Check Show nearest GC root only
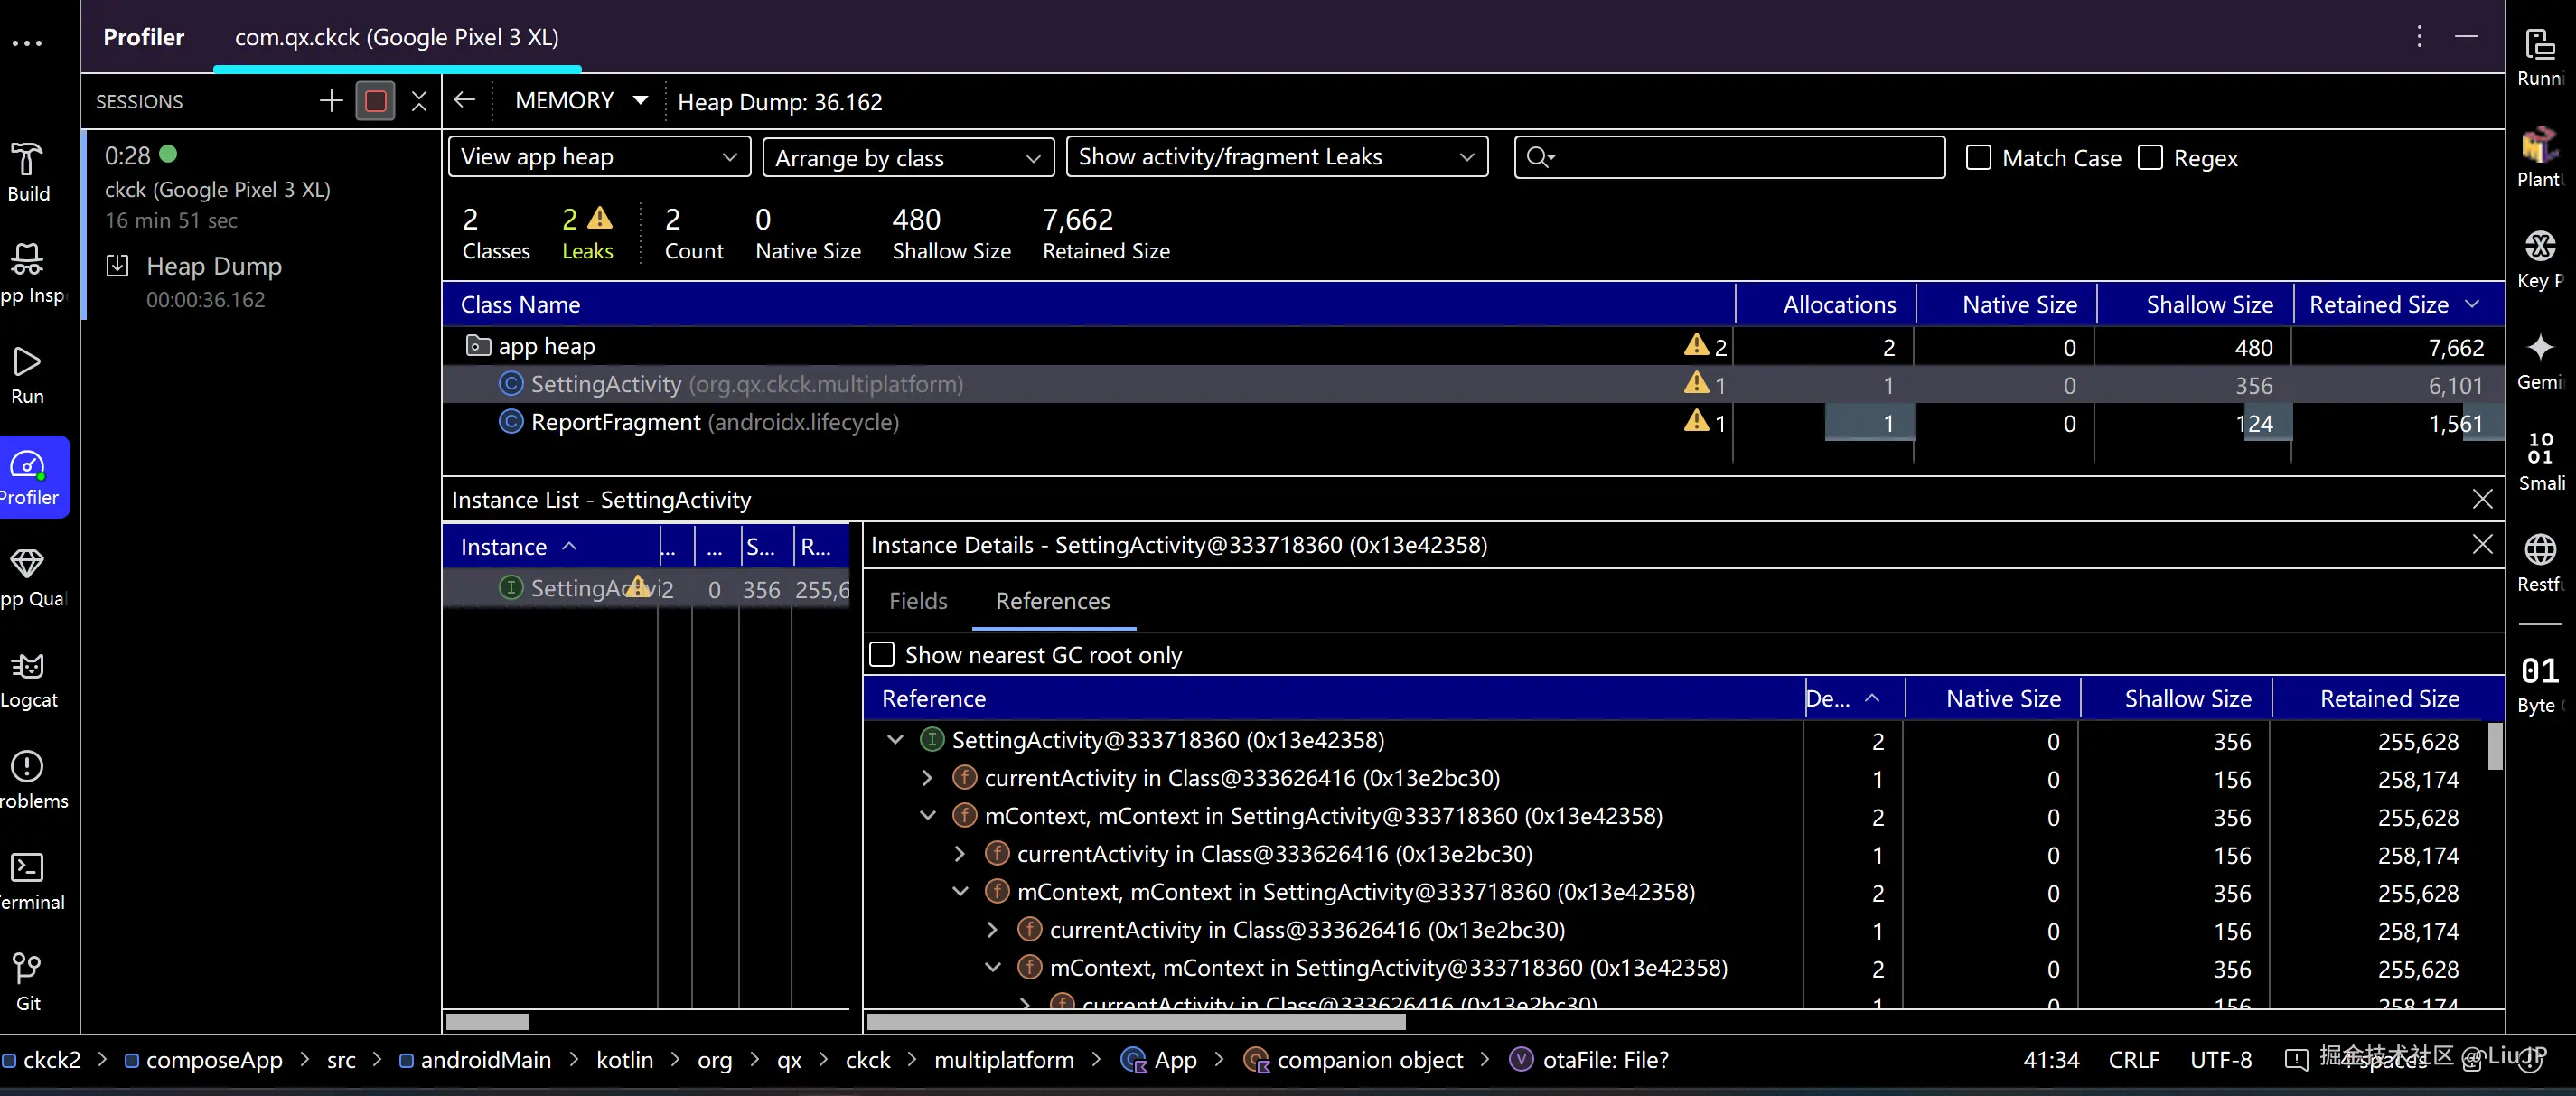 point(882,655)
